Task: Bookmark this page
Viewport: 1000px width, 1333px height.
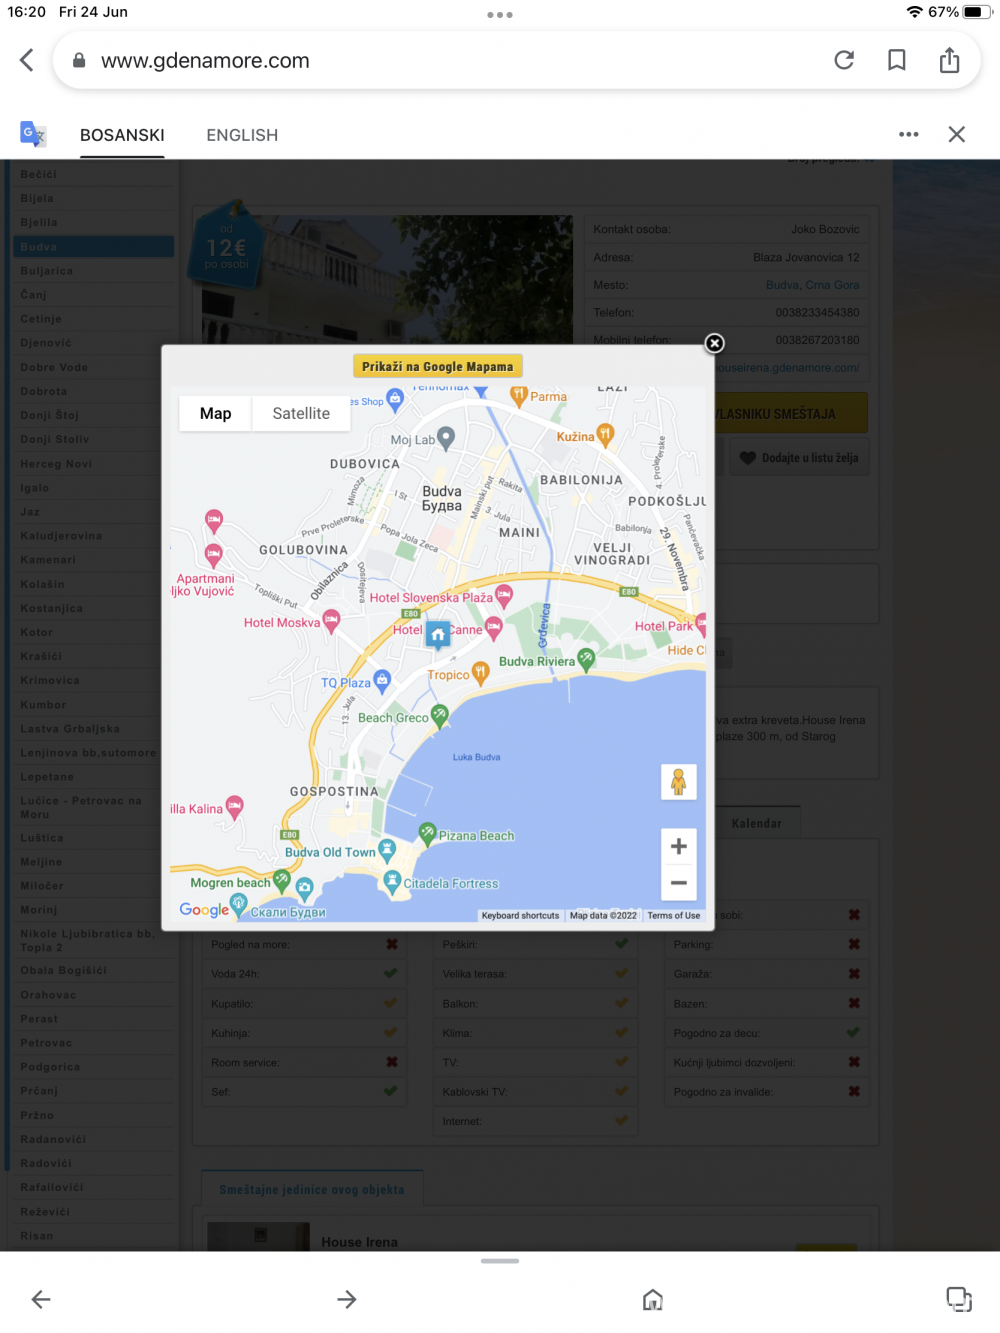Action: pyautogui.click(x=897, y=60)
